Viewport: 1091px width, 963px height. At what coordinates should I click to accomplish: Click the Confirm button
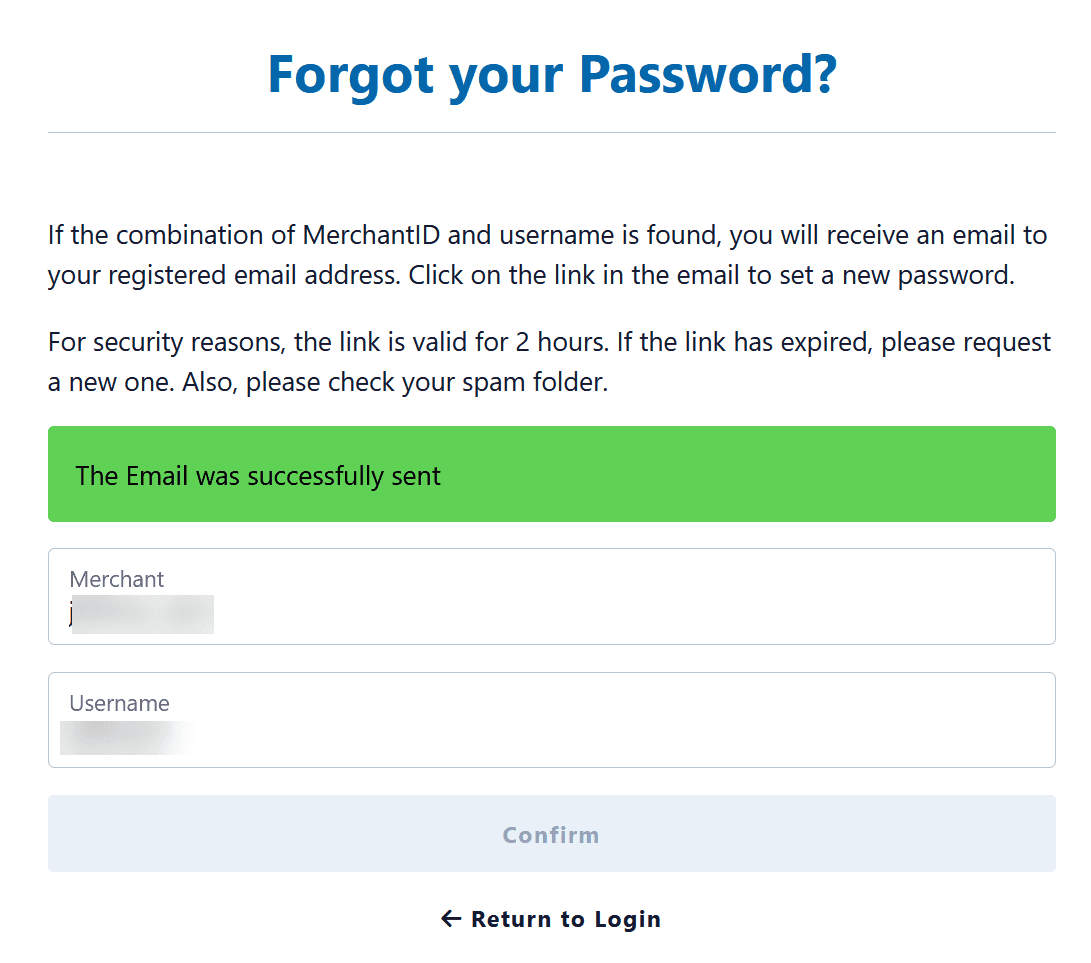(x=551, y=834)
